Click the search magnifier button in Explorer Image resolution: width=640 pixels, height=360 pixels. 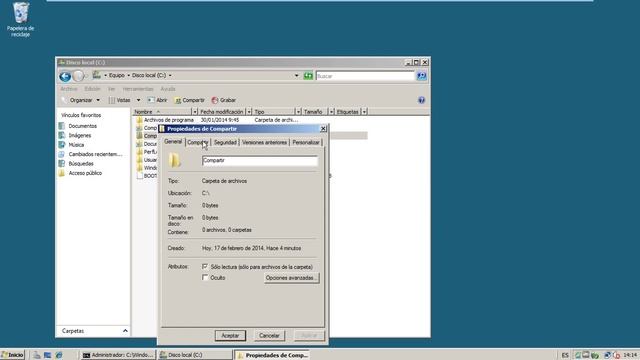click(421, 76)
